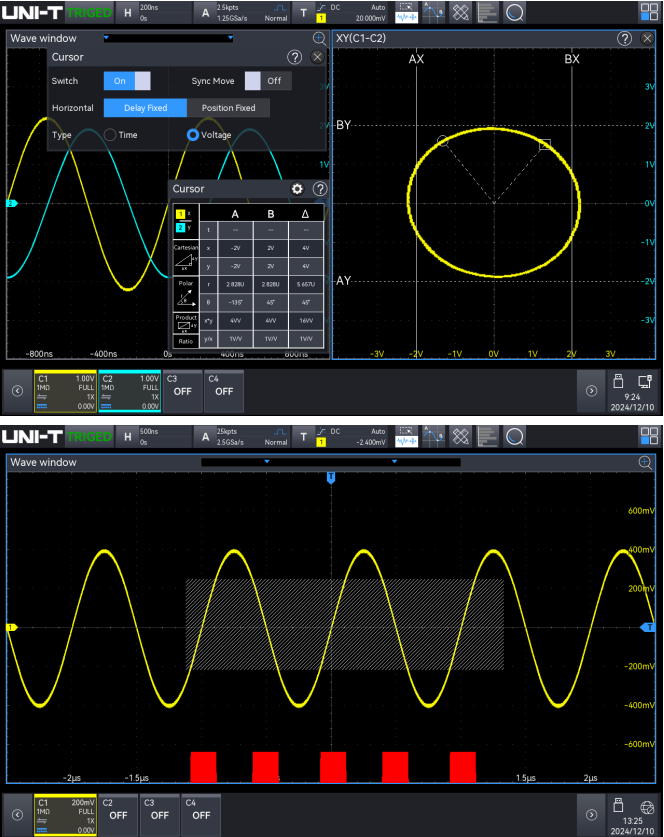Choose the Delay Fixed horizontal option
664x837 pixels.
[x=145, y=108]
